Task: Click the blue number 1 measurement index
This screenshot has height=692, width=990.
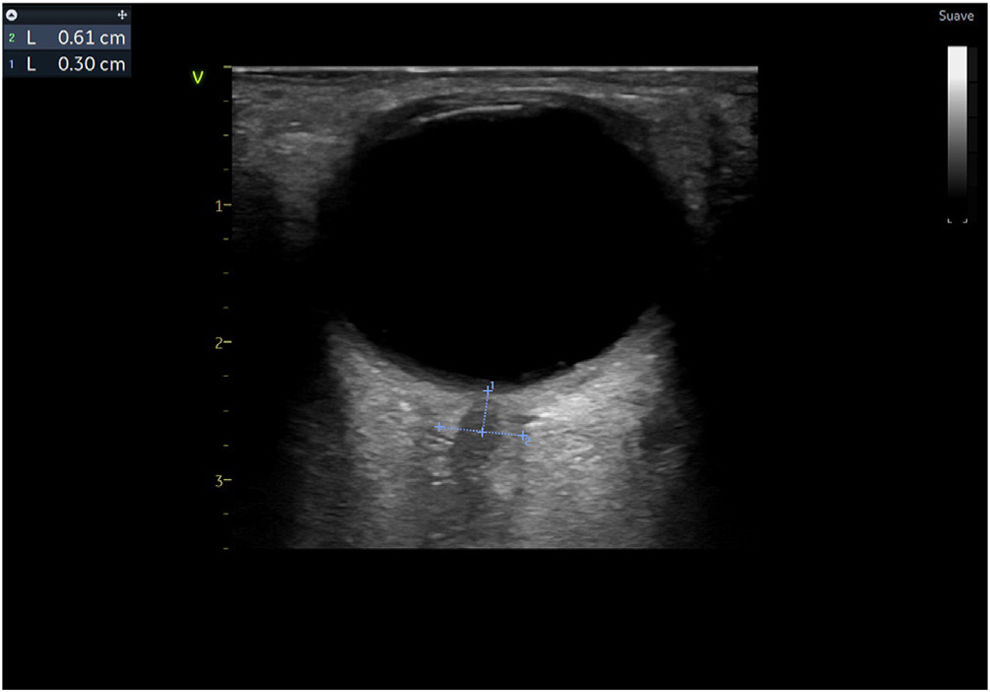Action: 12,64
